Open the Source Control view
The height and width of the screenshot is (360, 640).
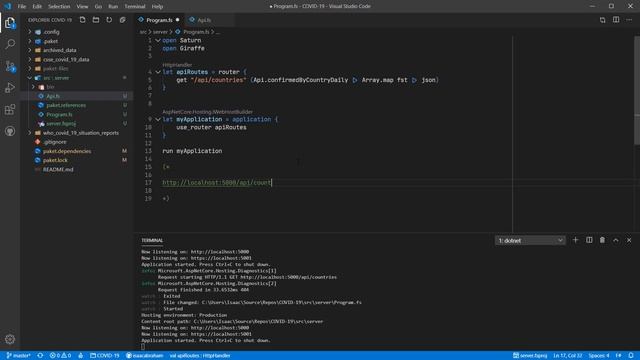(10, 66)
